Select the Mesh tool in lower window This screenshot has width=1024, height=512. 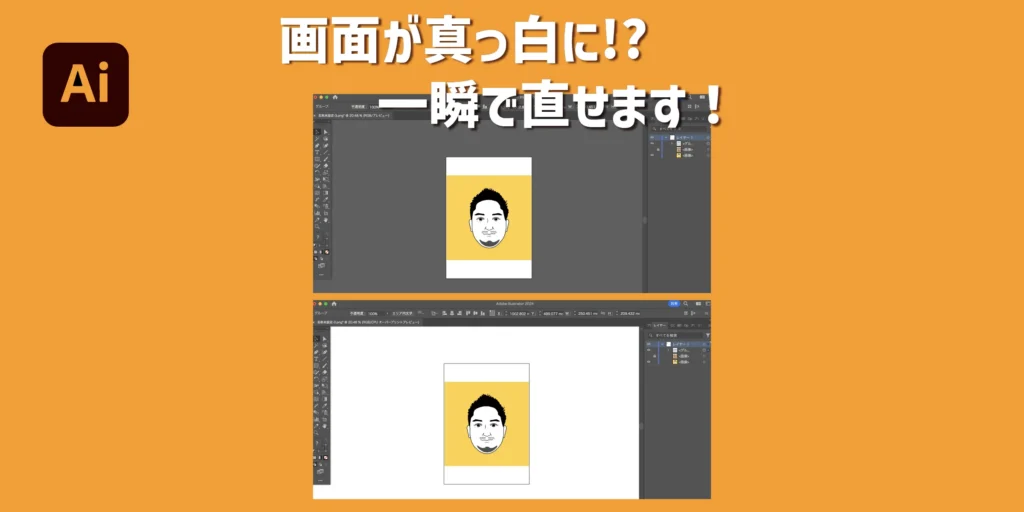[317, 398]
